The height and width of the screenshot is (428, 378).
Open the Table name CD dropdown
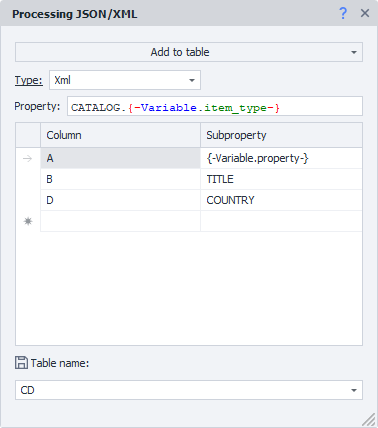coord(189,390)
